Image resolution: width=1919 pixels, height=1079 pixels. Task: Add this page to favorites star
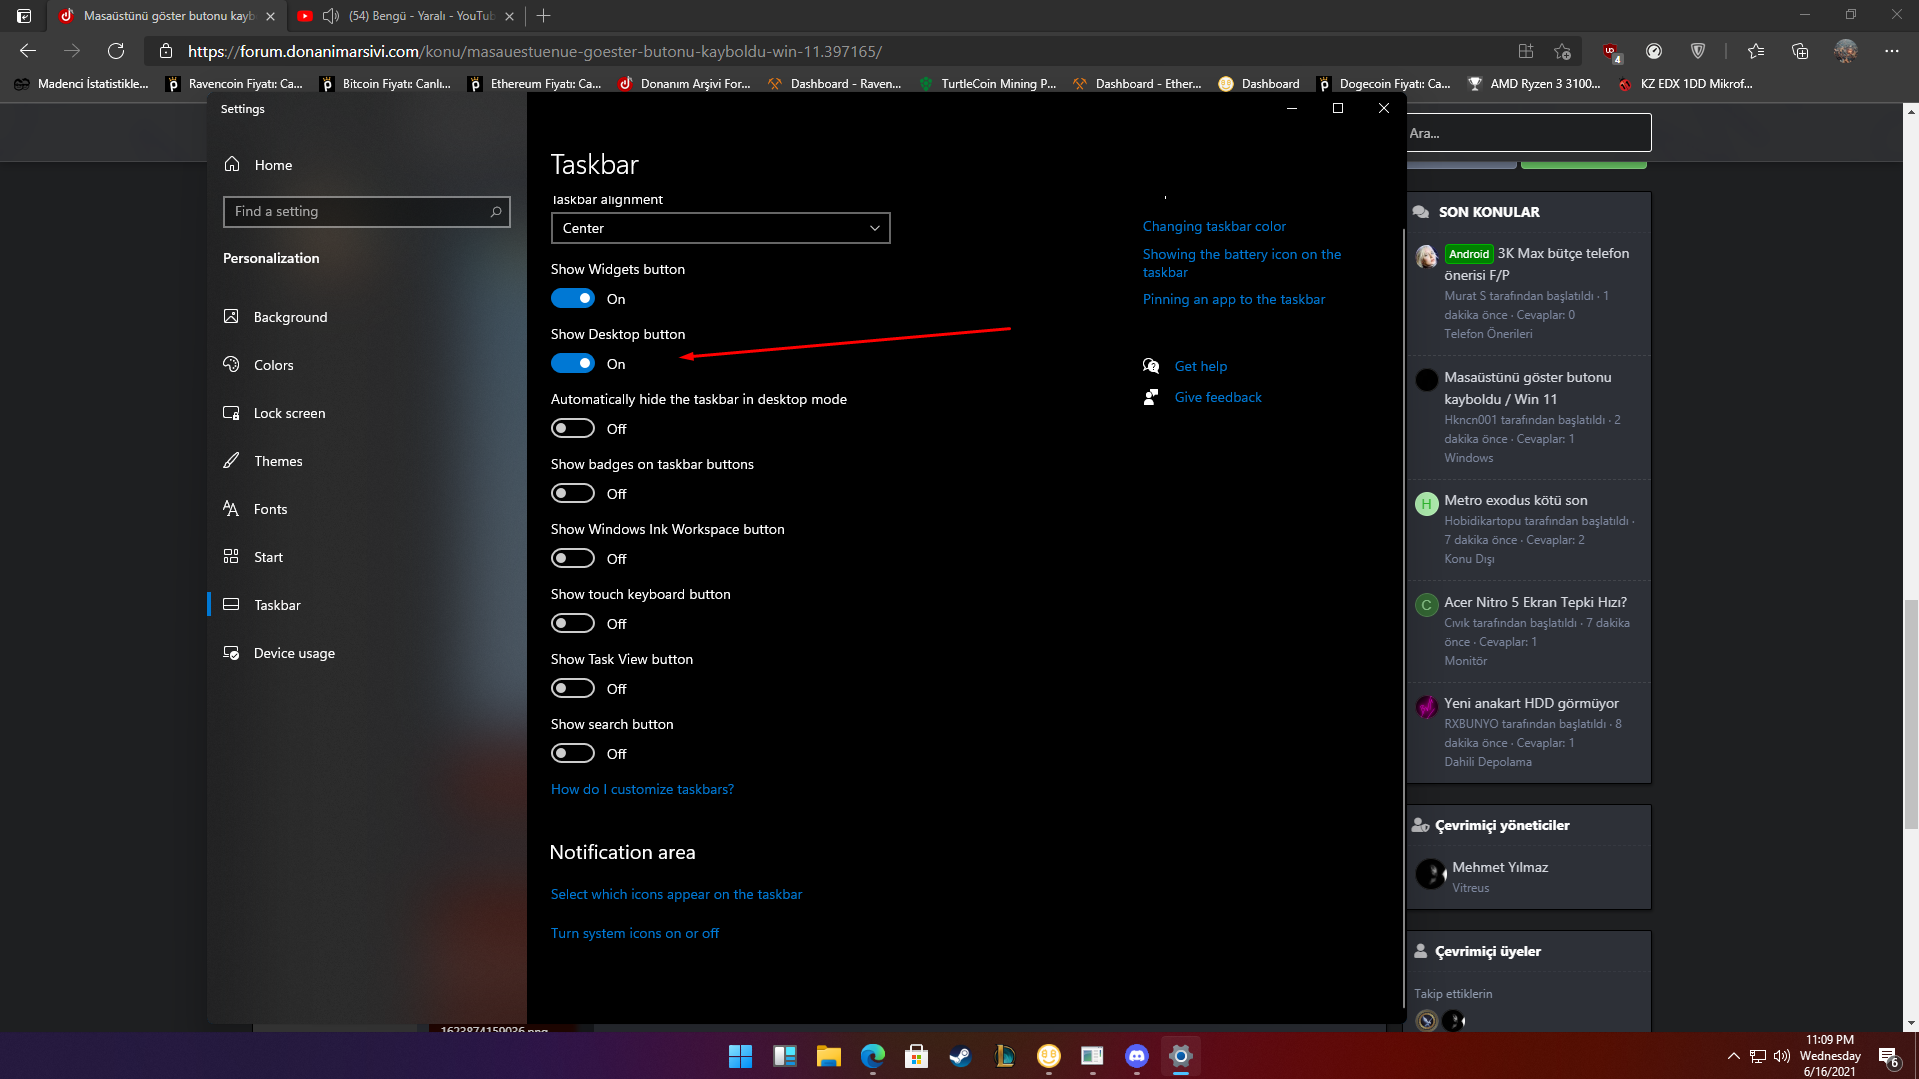click(1563, 51)
